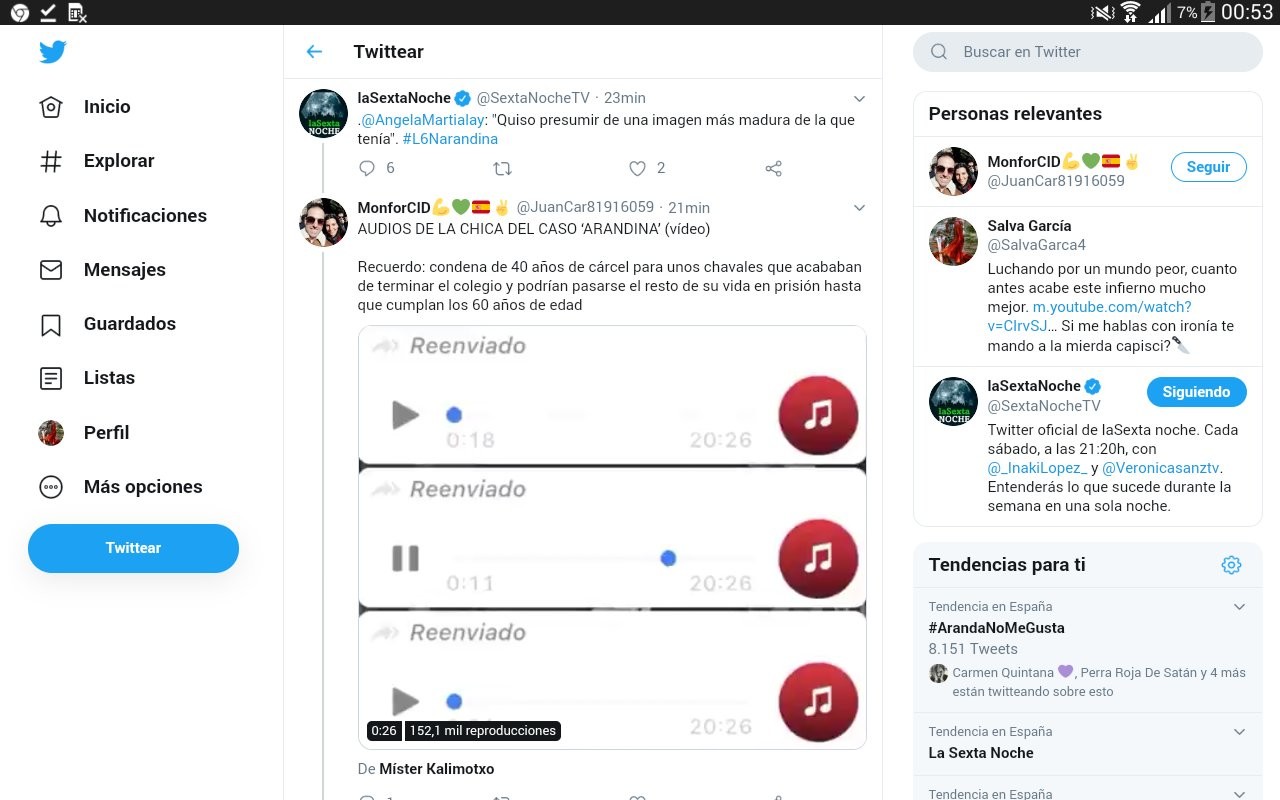Open options caret on laSextaNoche tweet
The width and height of the screenshot is (1280, 800).
[x=859, y=98]
